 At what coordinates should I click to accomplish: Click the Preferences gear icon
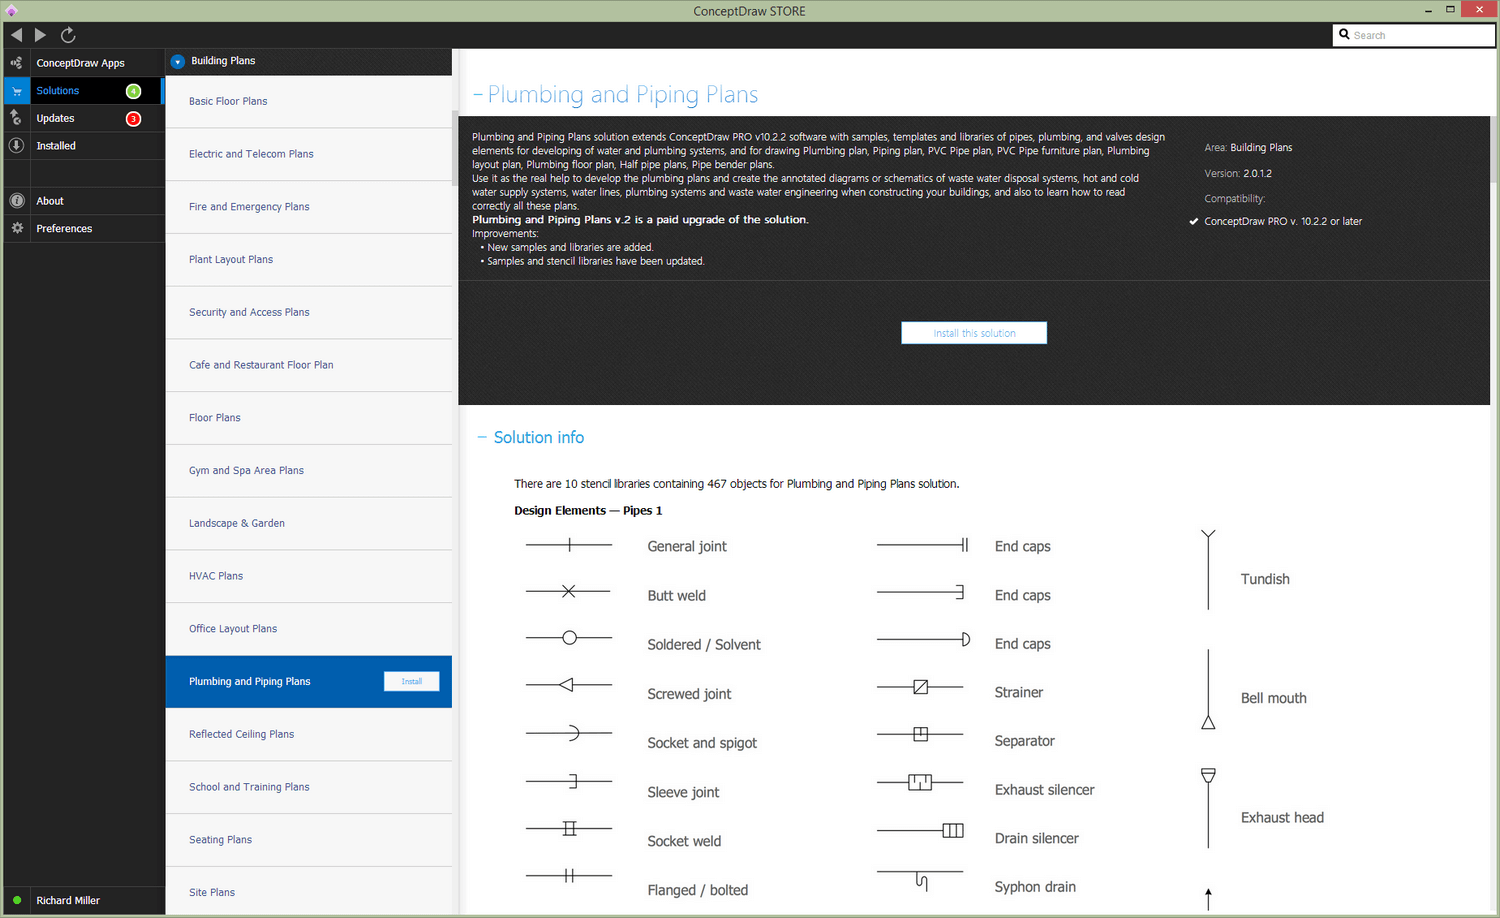pyautogui.click(x=16, y=228)
